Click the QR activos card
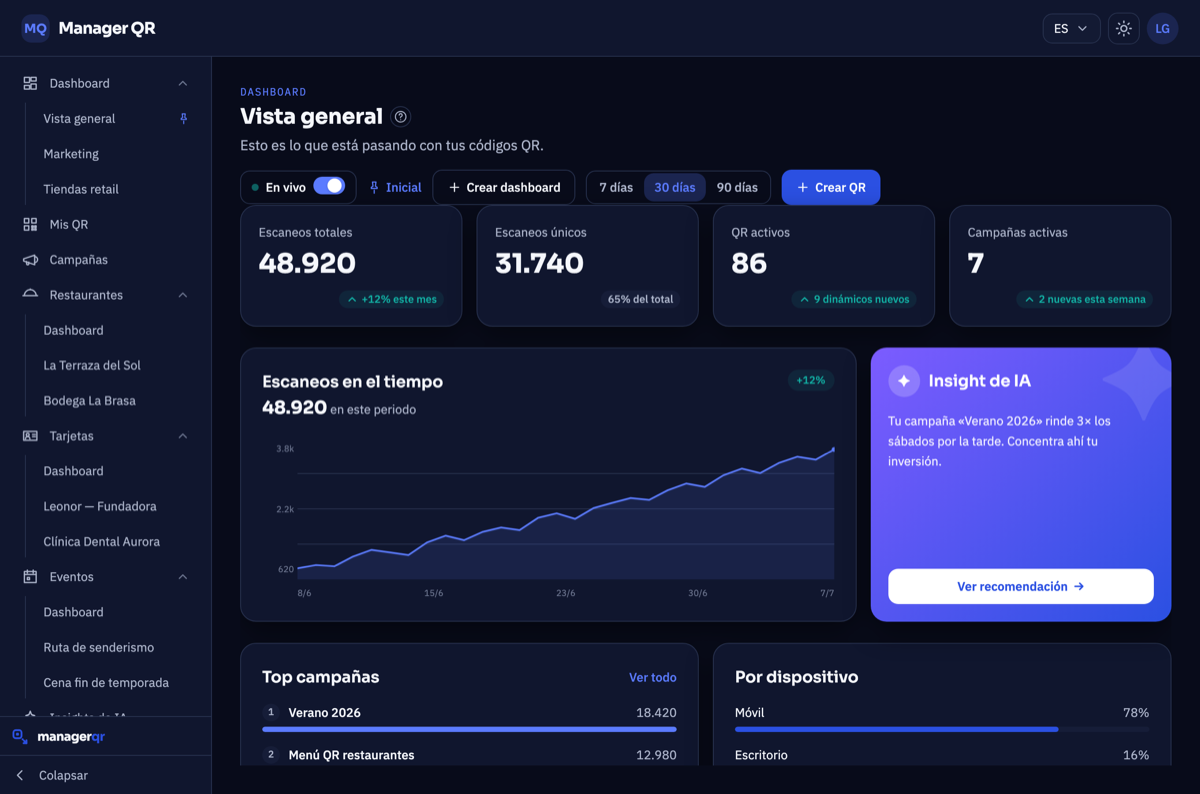This screenshot has width=1200, height=794. click(x=824, y=266)
